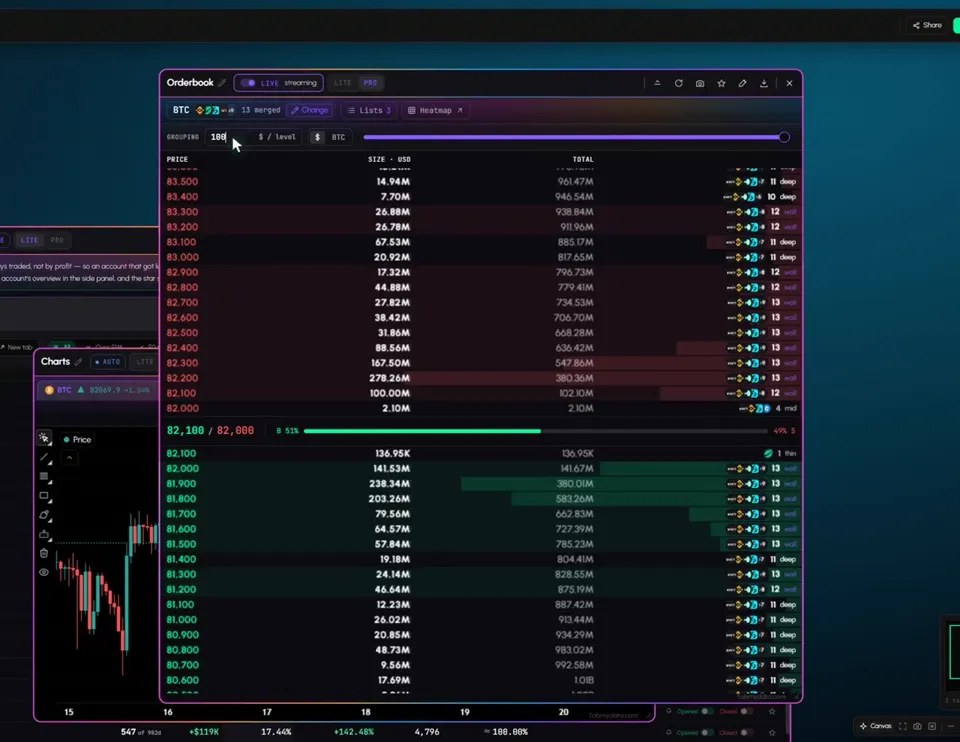Click the Canvas button

(x=875, y=726)
